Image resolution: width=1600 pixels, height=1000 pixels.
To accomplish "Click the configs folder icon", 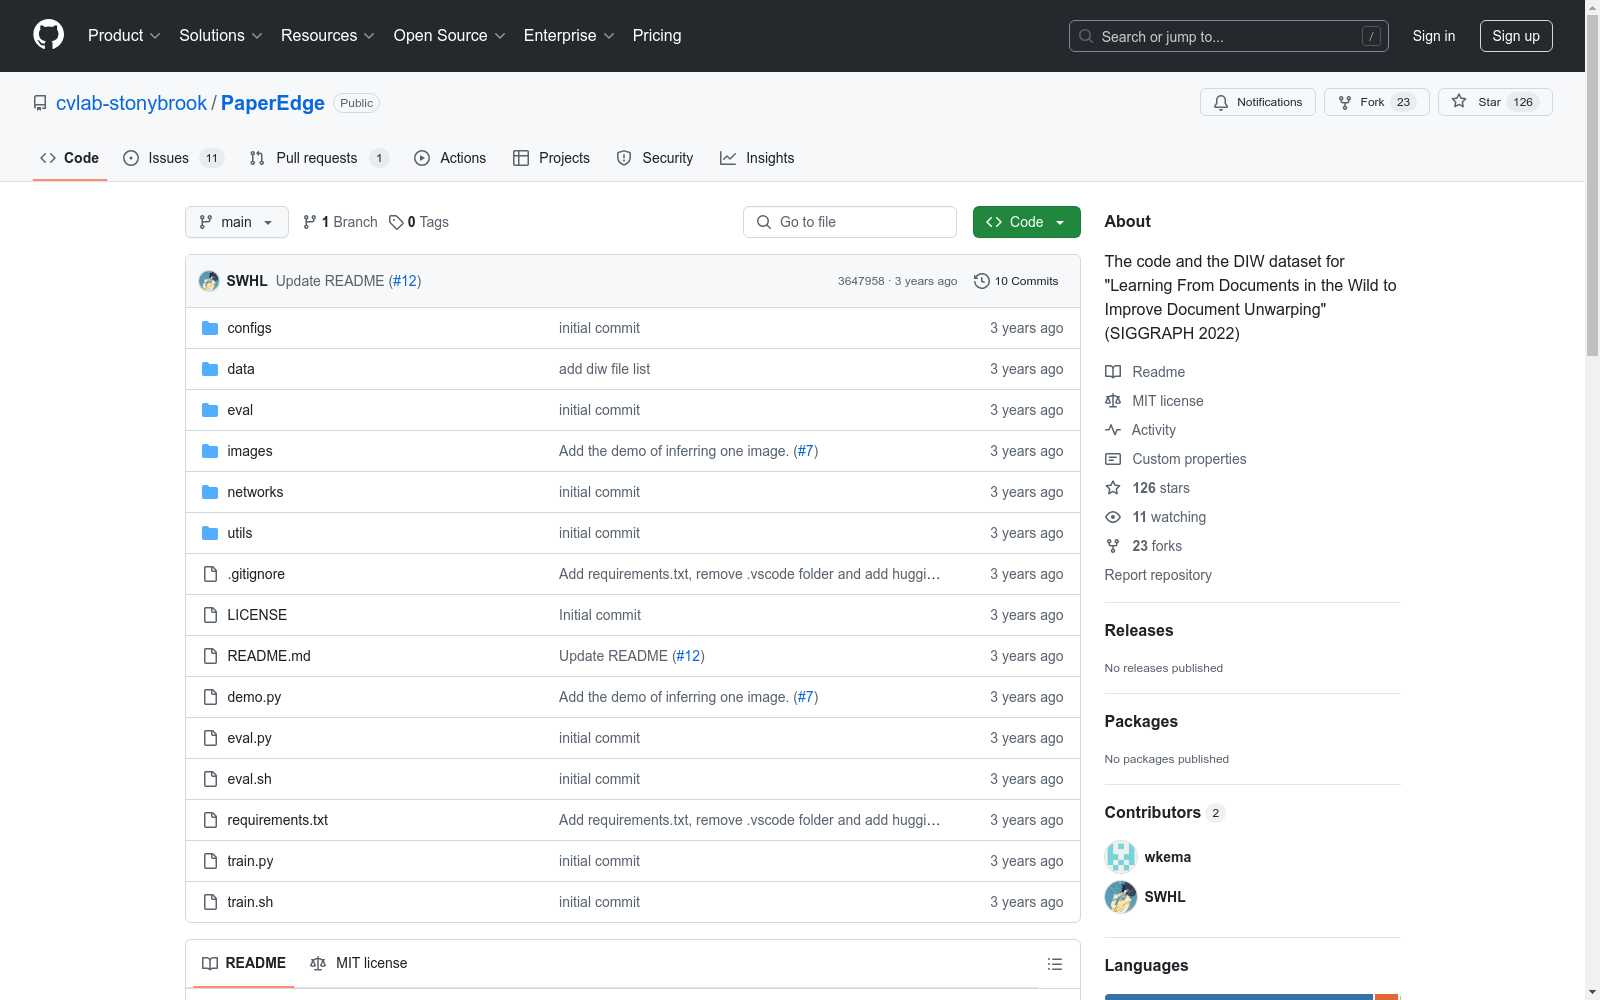I will pos(210,328).
